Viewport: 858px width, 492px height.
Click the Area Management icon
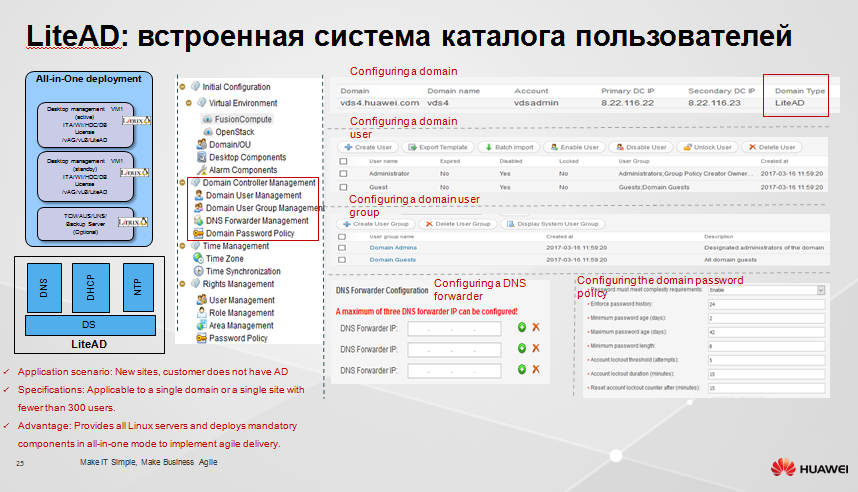click(201, 325)
